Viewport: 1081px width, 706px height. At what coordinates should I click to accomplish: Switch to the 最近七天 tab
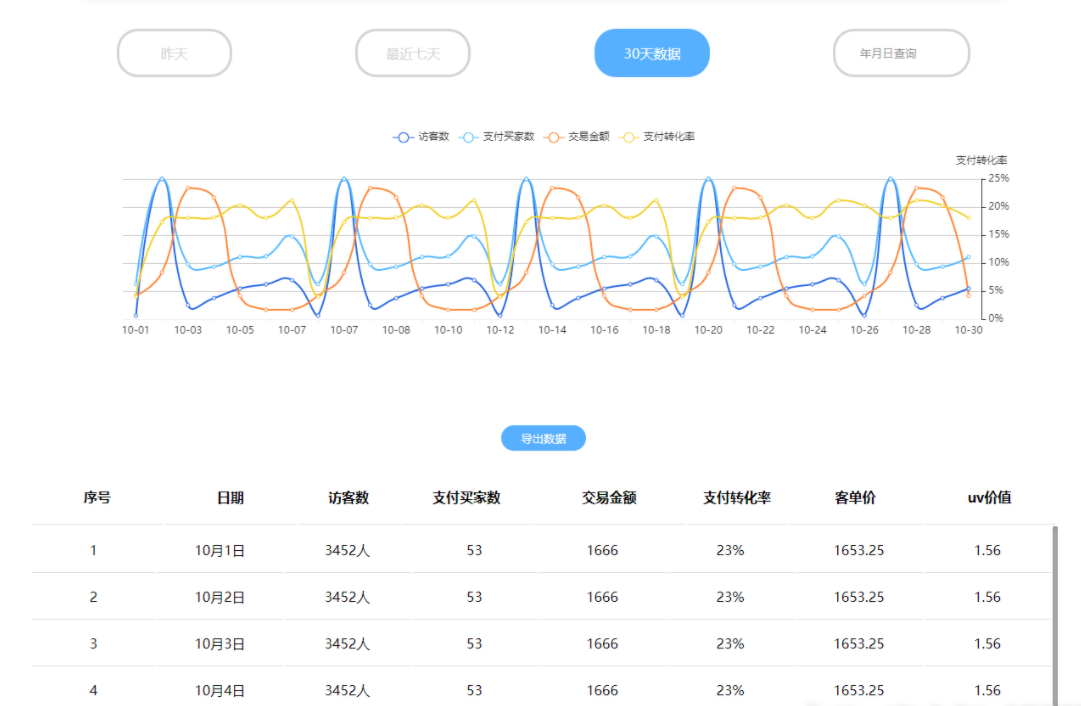pyautogui.click(x=413, y=52)
